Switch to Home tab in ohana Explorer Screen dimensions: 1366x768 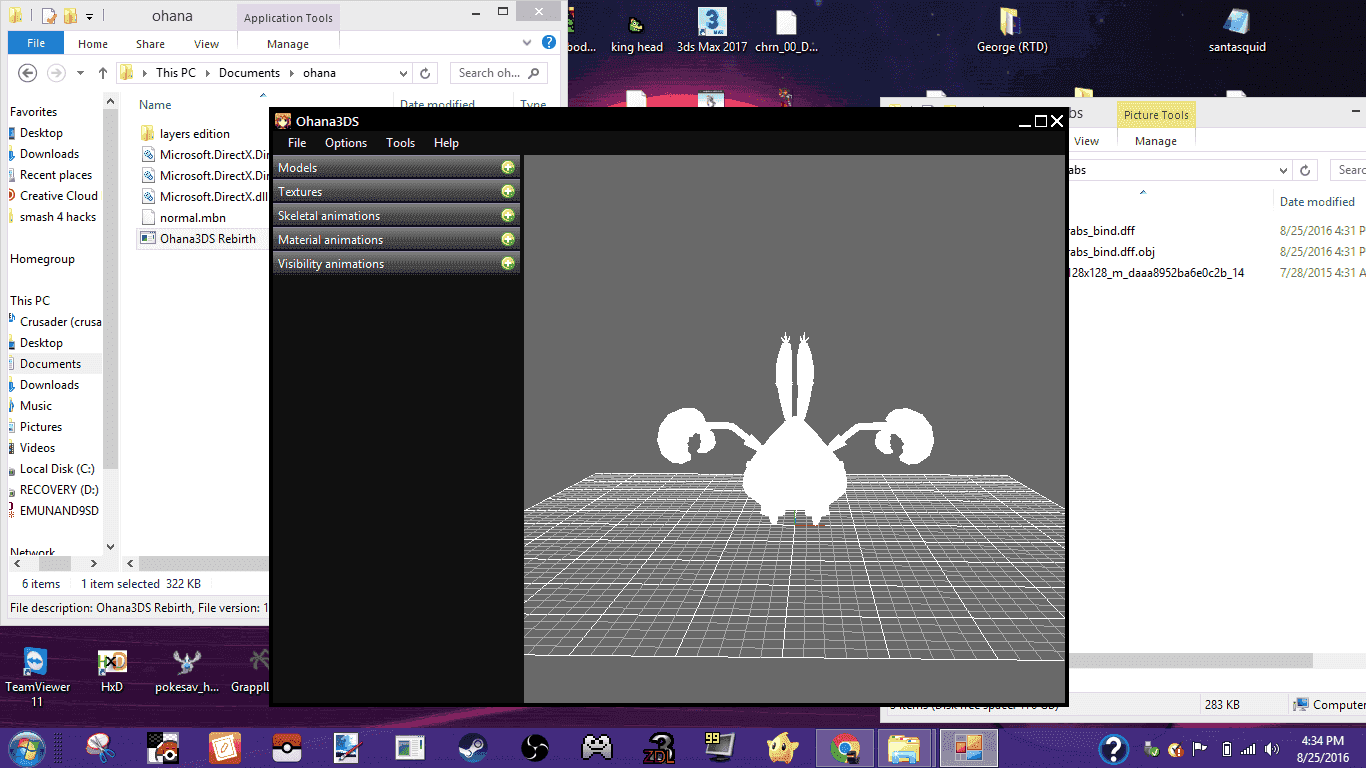point(93,44)
